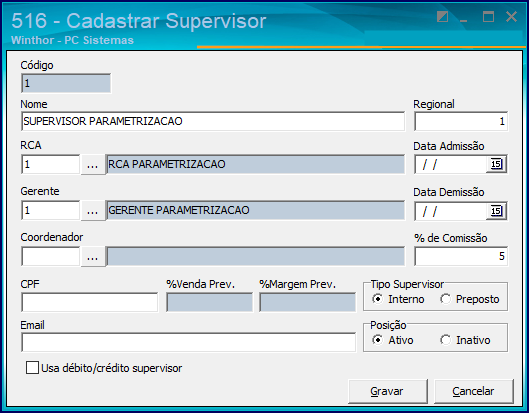Click the empty Coordenador description field
The image size is (529, 413).
[x=255, y=257]
